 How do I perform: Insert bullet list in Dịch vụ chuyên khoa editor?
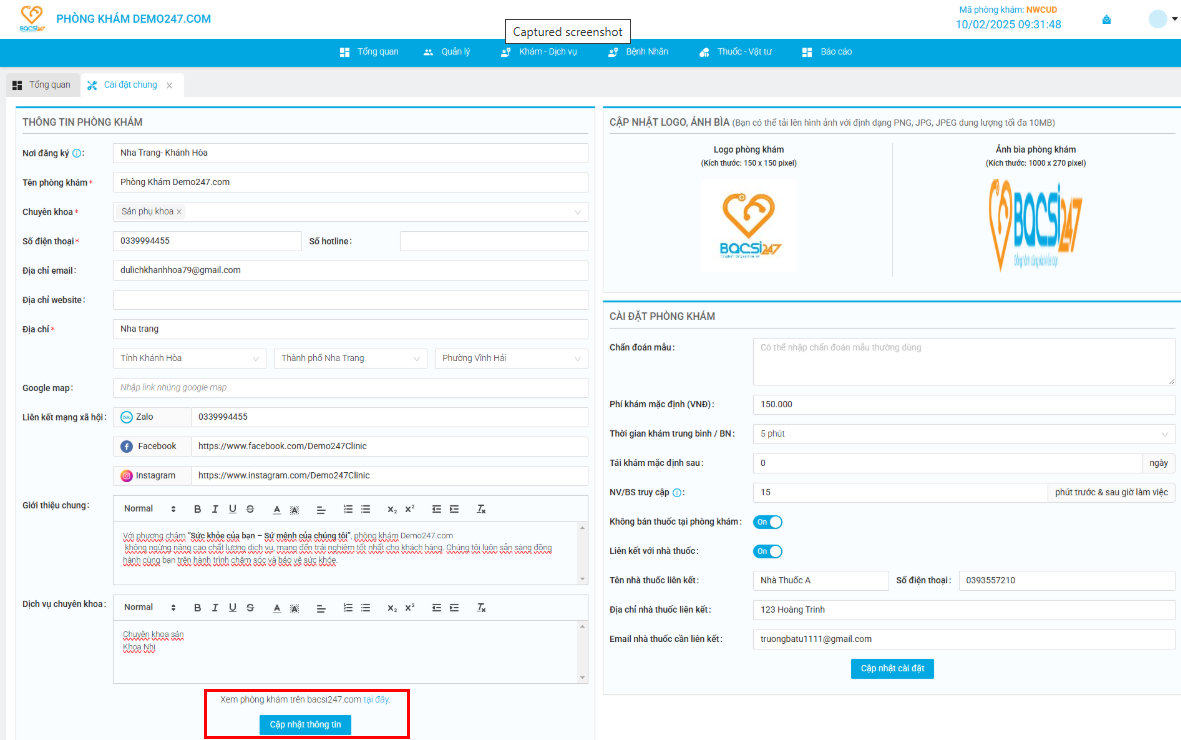(365, 608)
